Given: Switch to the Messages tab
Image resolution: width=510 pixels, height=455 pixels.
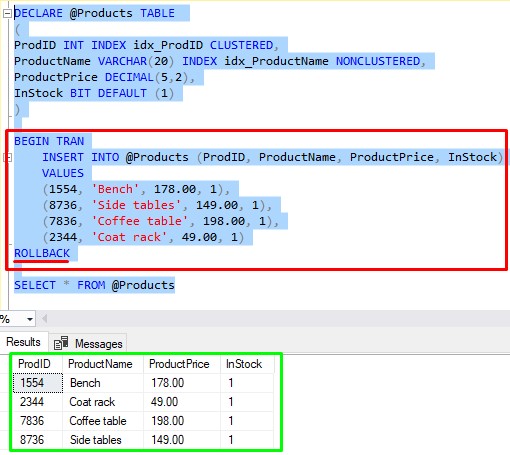Looking at the screenshot, I should pos(88,343).
